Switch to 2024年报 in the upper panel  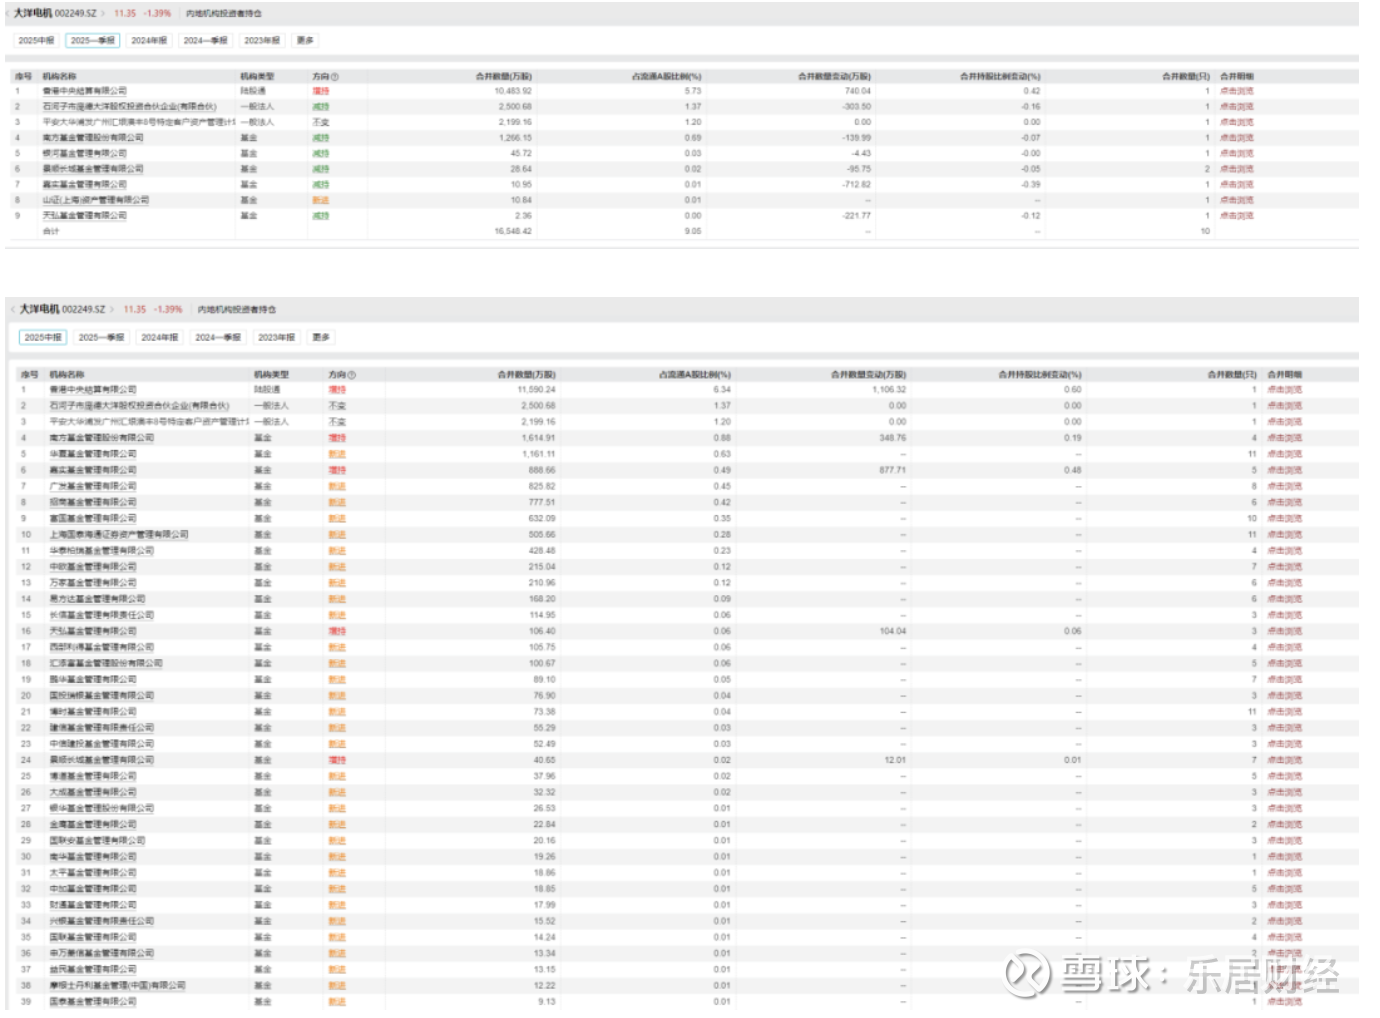pyautogui.click(x=149, y=41)
